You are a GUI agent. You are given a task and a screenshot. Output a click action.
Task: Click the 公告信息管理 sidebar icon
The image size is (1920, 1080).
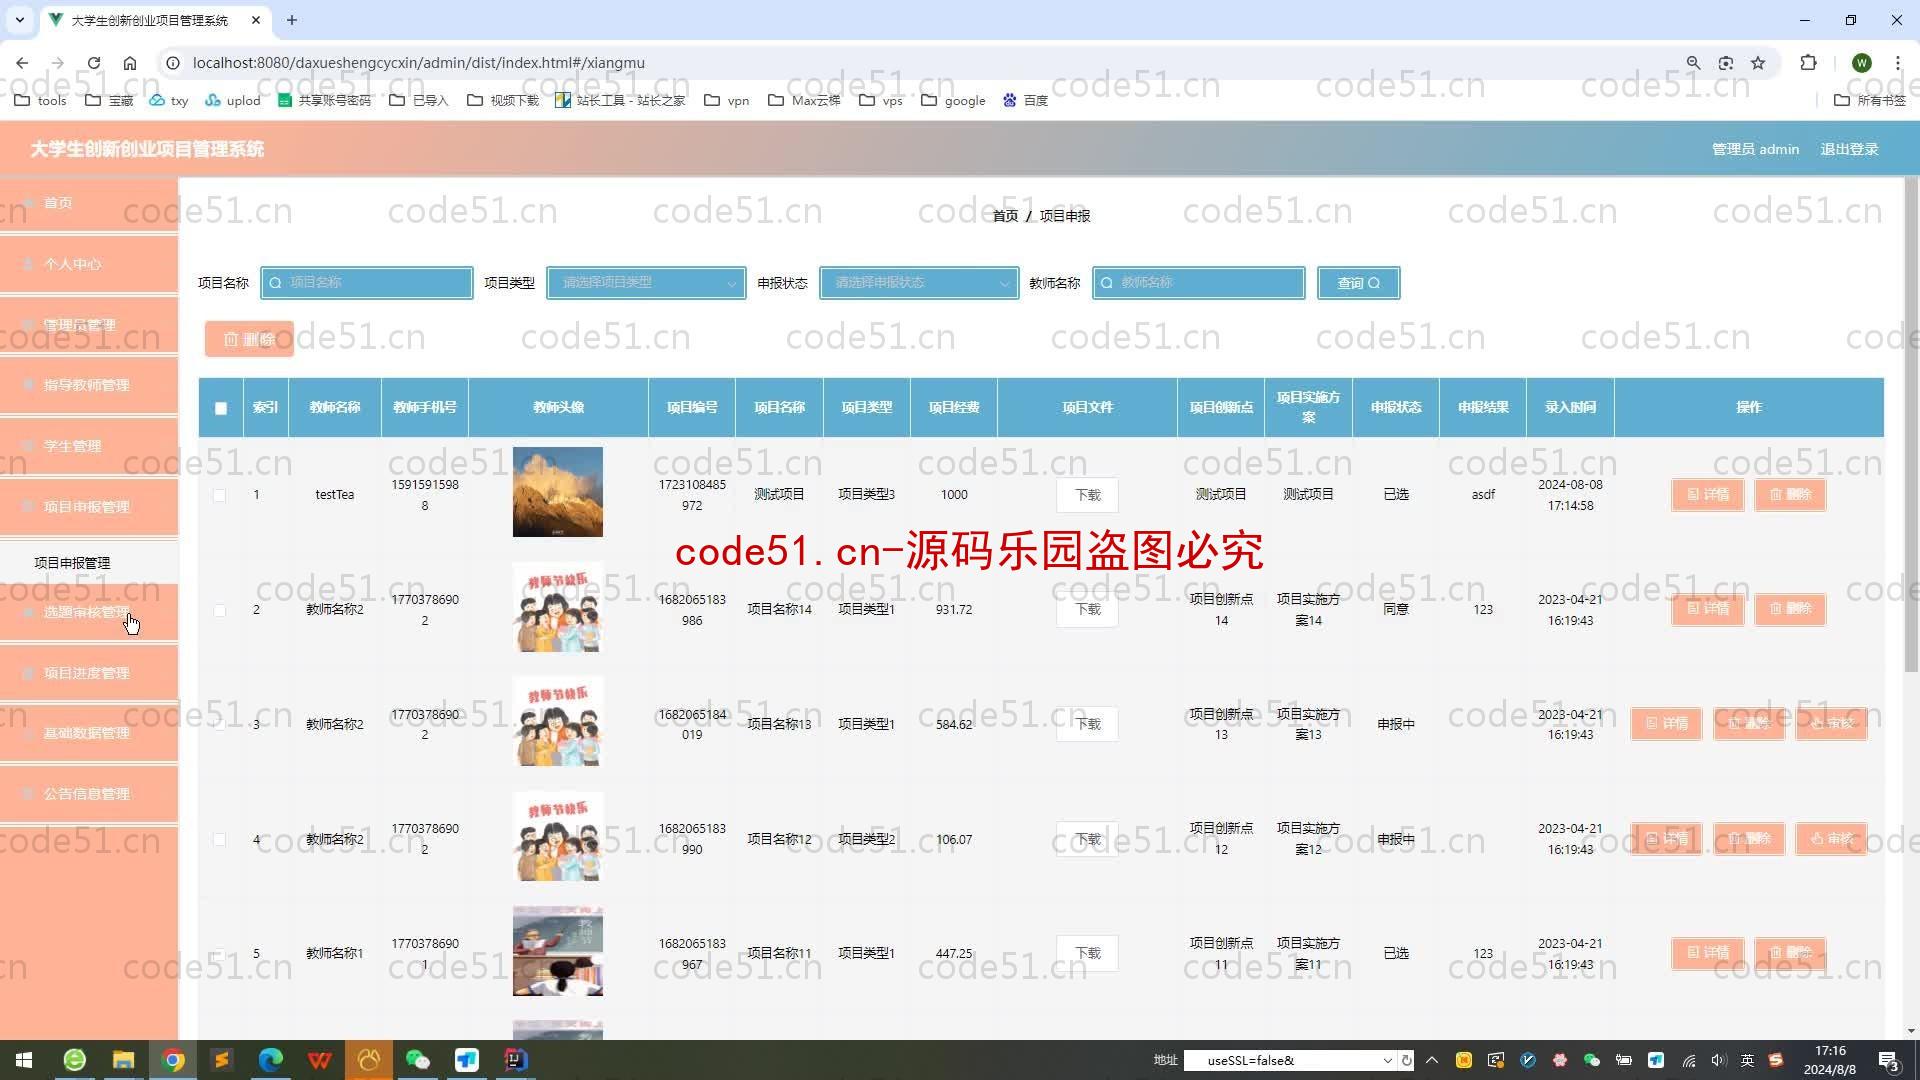coord(88,793)
